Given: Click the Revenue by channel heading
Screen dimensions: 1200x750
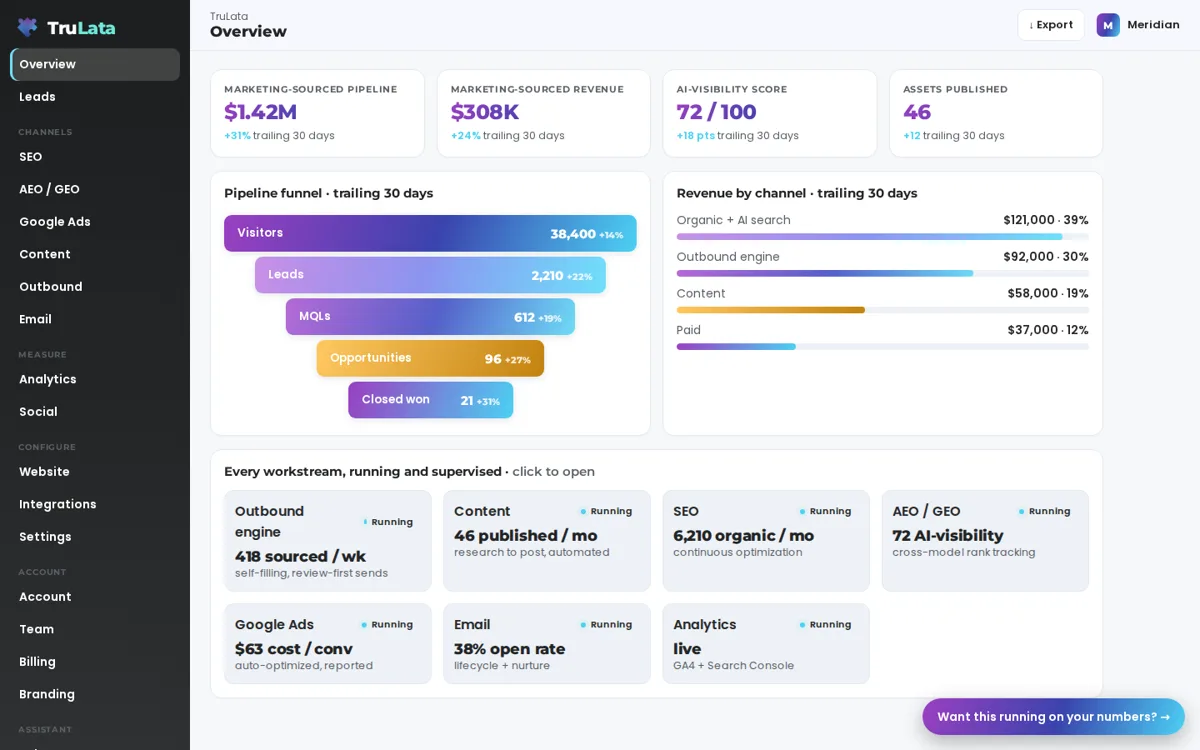Looking at the screenshot, I should [797, 193].
